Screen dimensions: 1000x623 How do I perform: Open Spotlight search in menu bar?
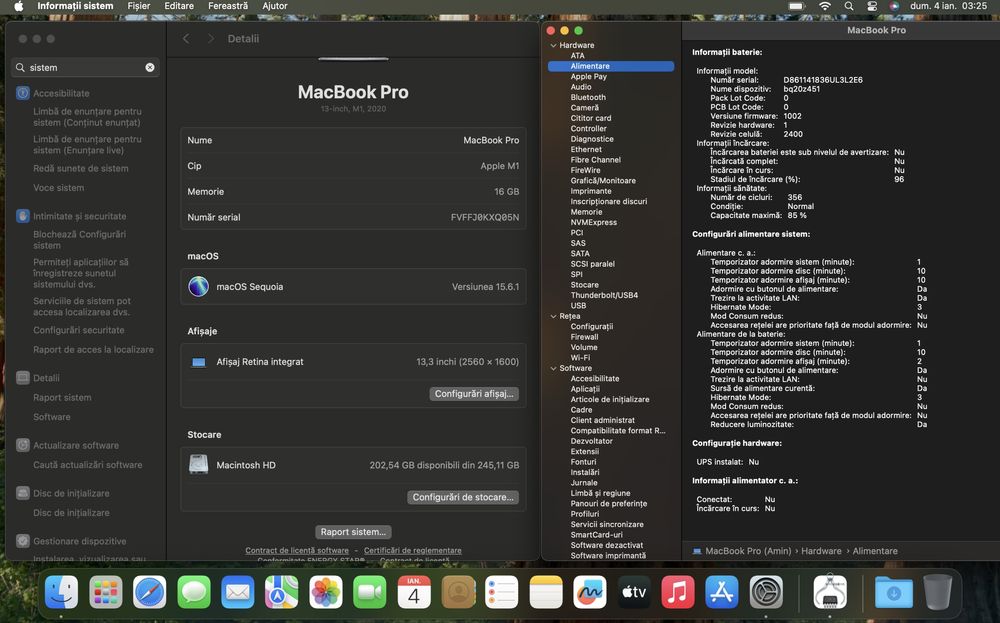coord(849,6)
